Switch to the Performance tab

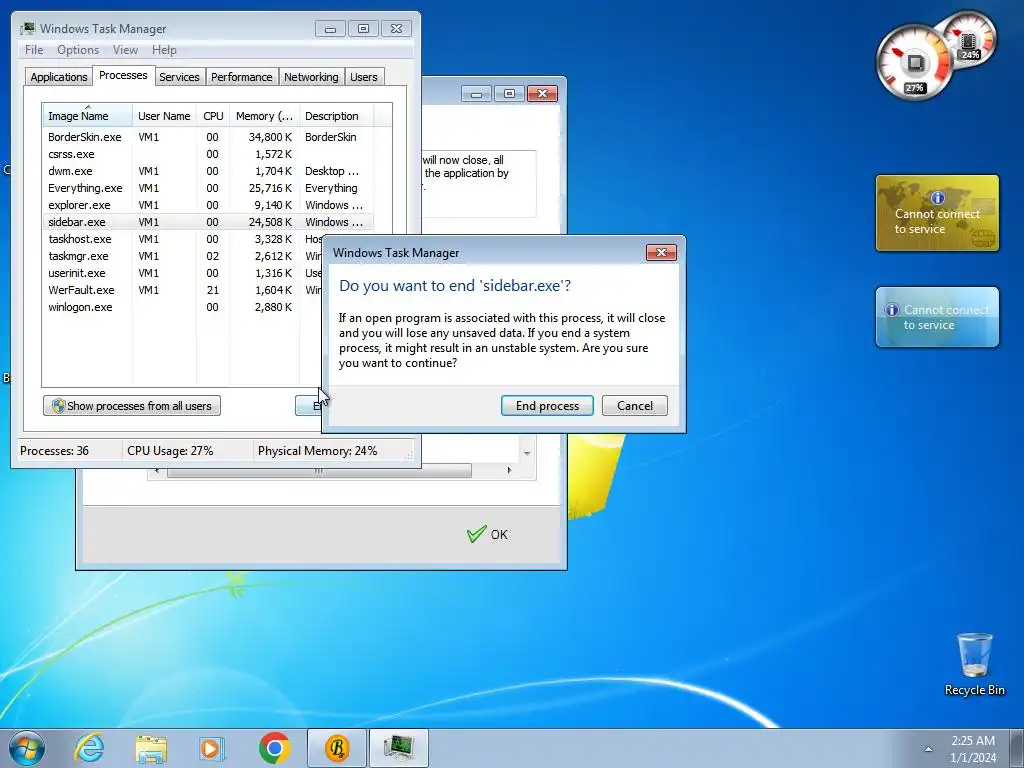point(242,77)
